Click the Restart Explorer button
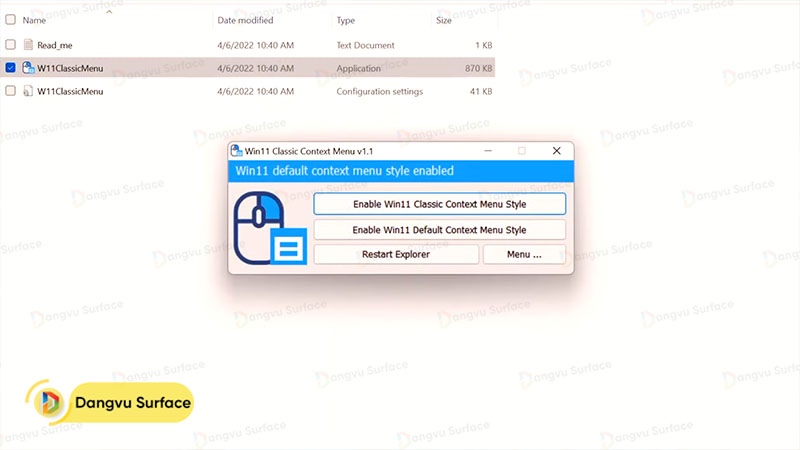This screenshot has width=800, height=450. click(x=396, y=254)
